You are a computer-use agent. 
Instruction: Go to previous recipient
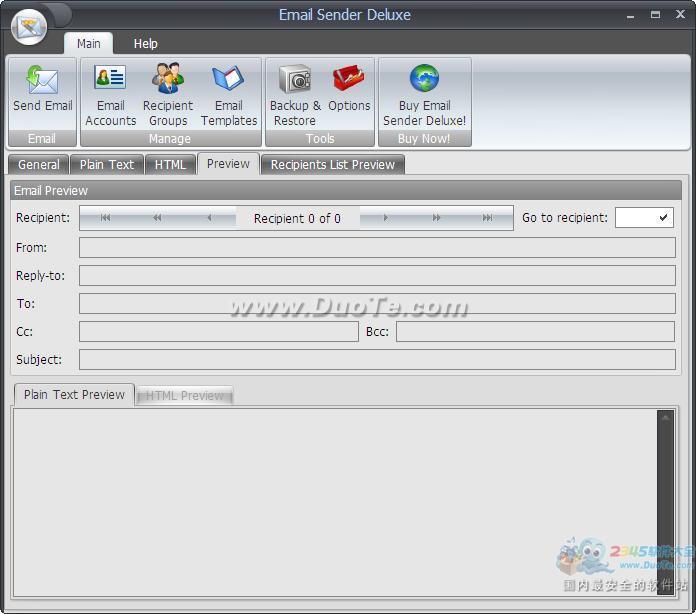click(x=209, y=218)
